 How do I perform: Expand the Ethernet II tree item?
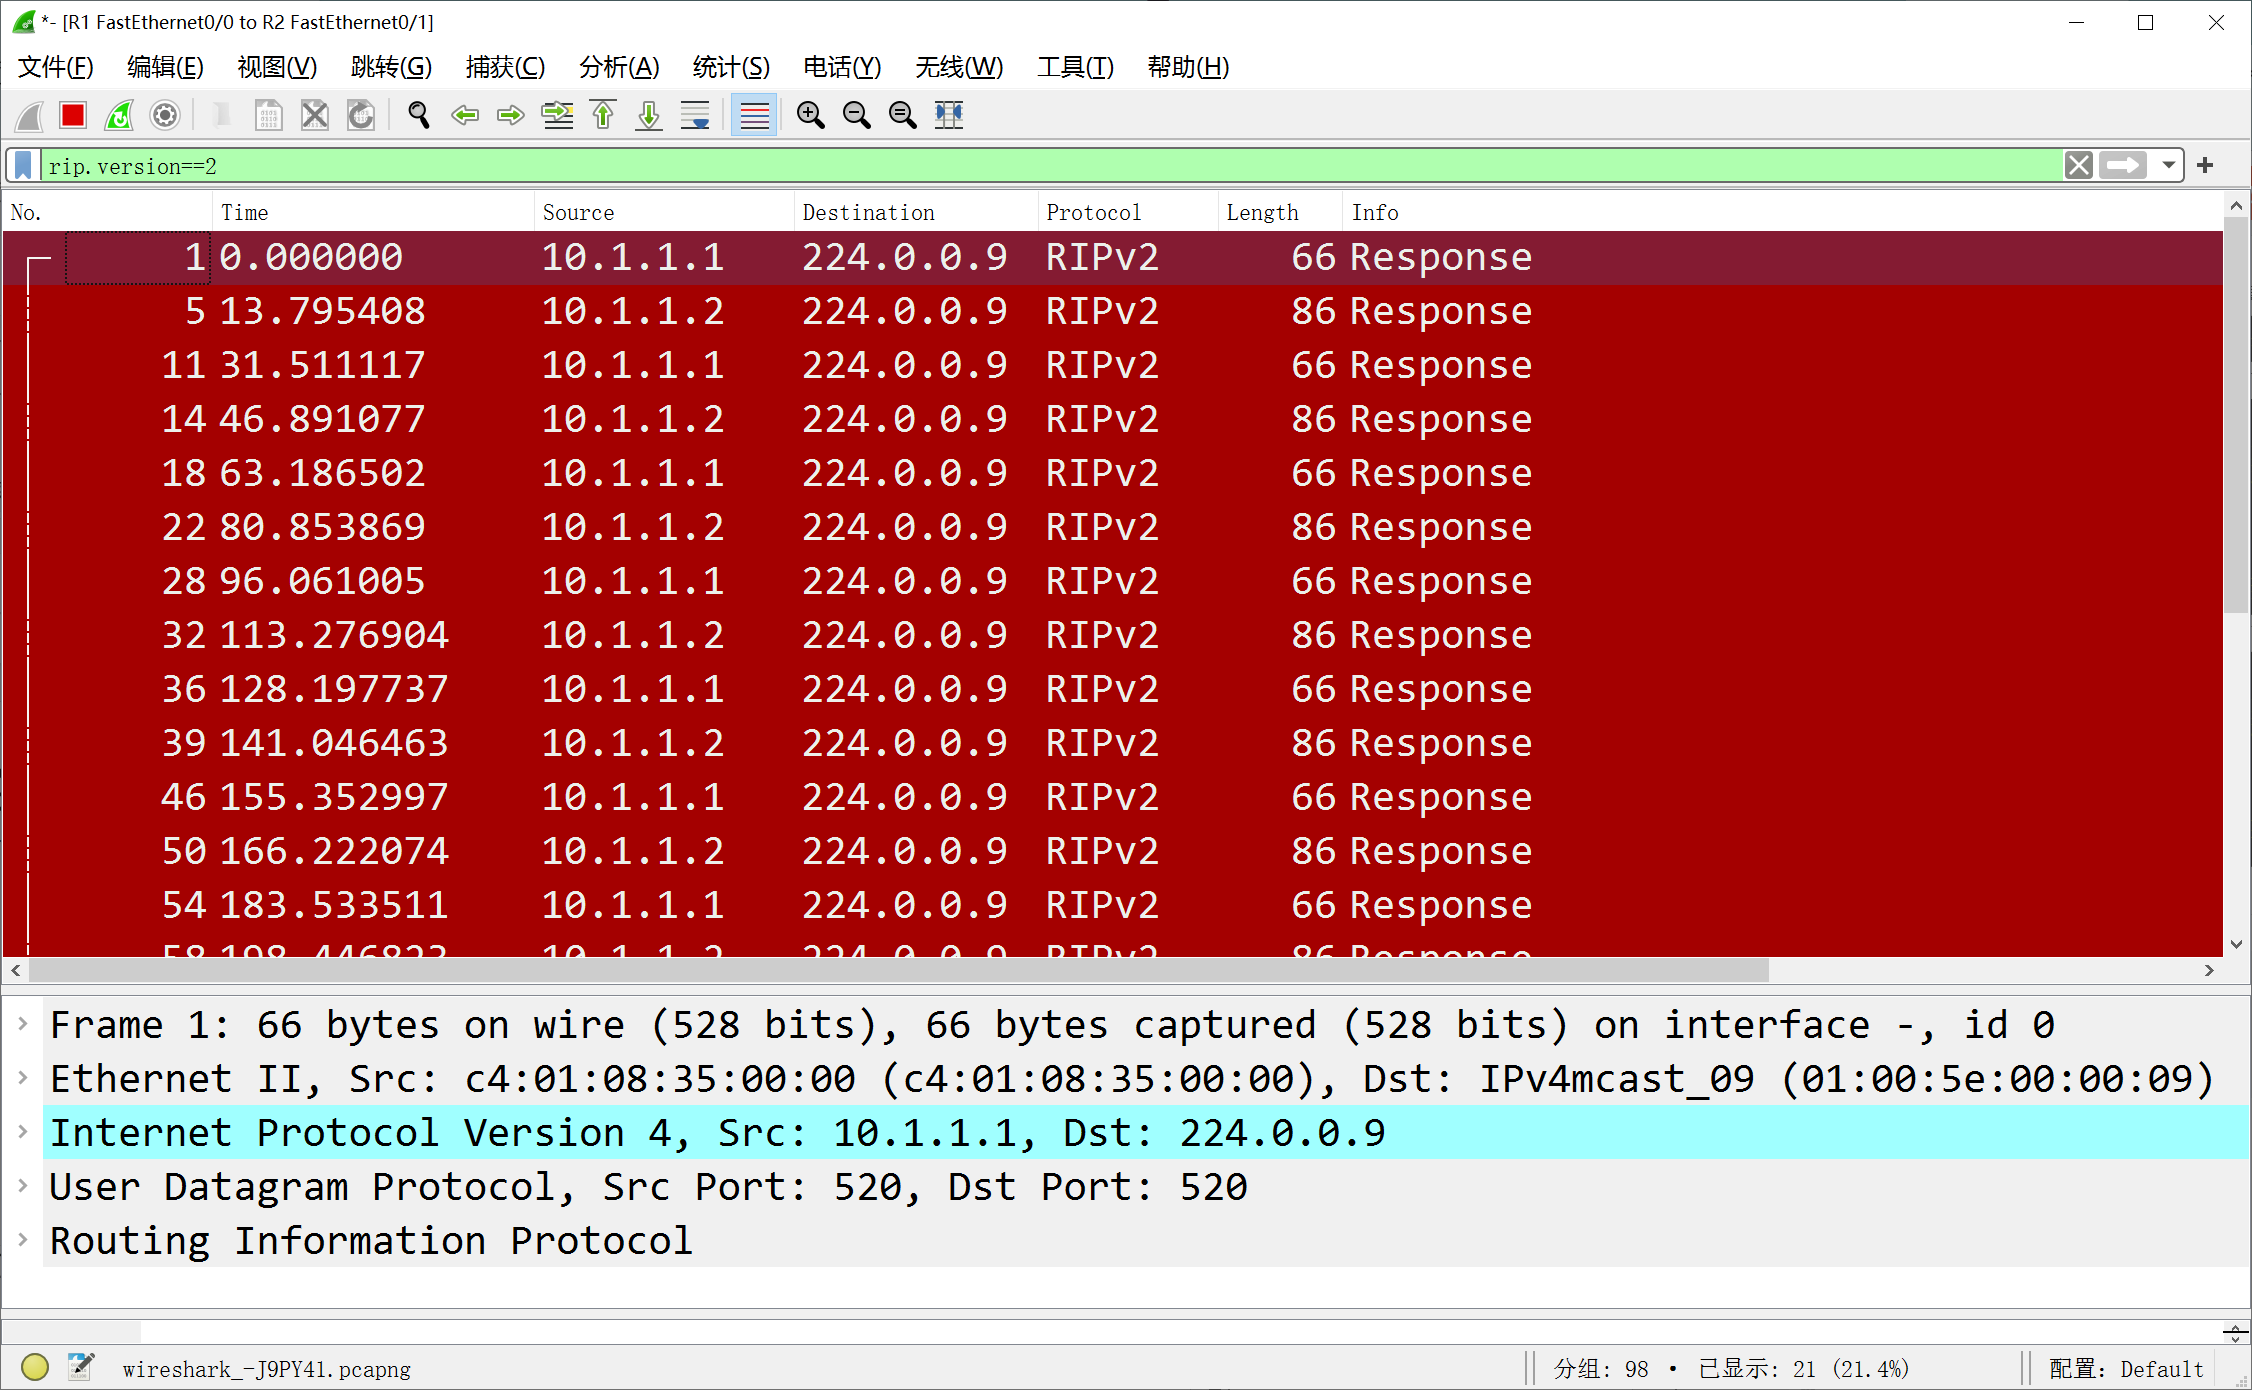24,1078
